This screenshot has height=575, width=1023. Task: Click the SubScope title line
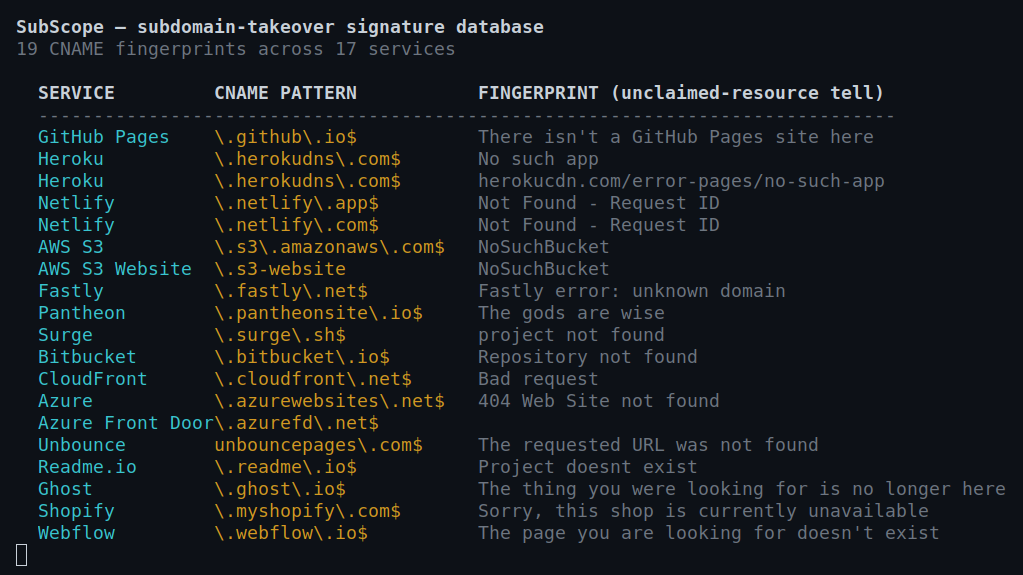pos(280,27)
